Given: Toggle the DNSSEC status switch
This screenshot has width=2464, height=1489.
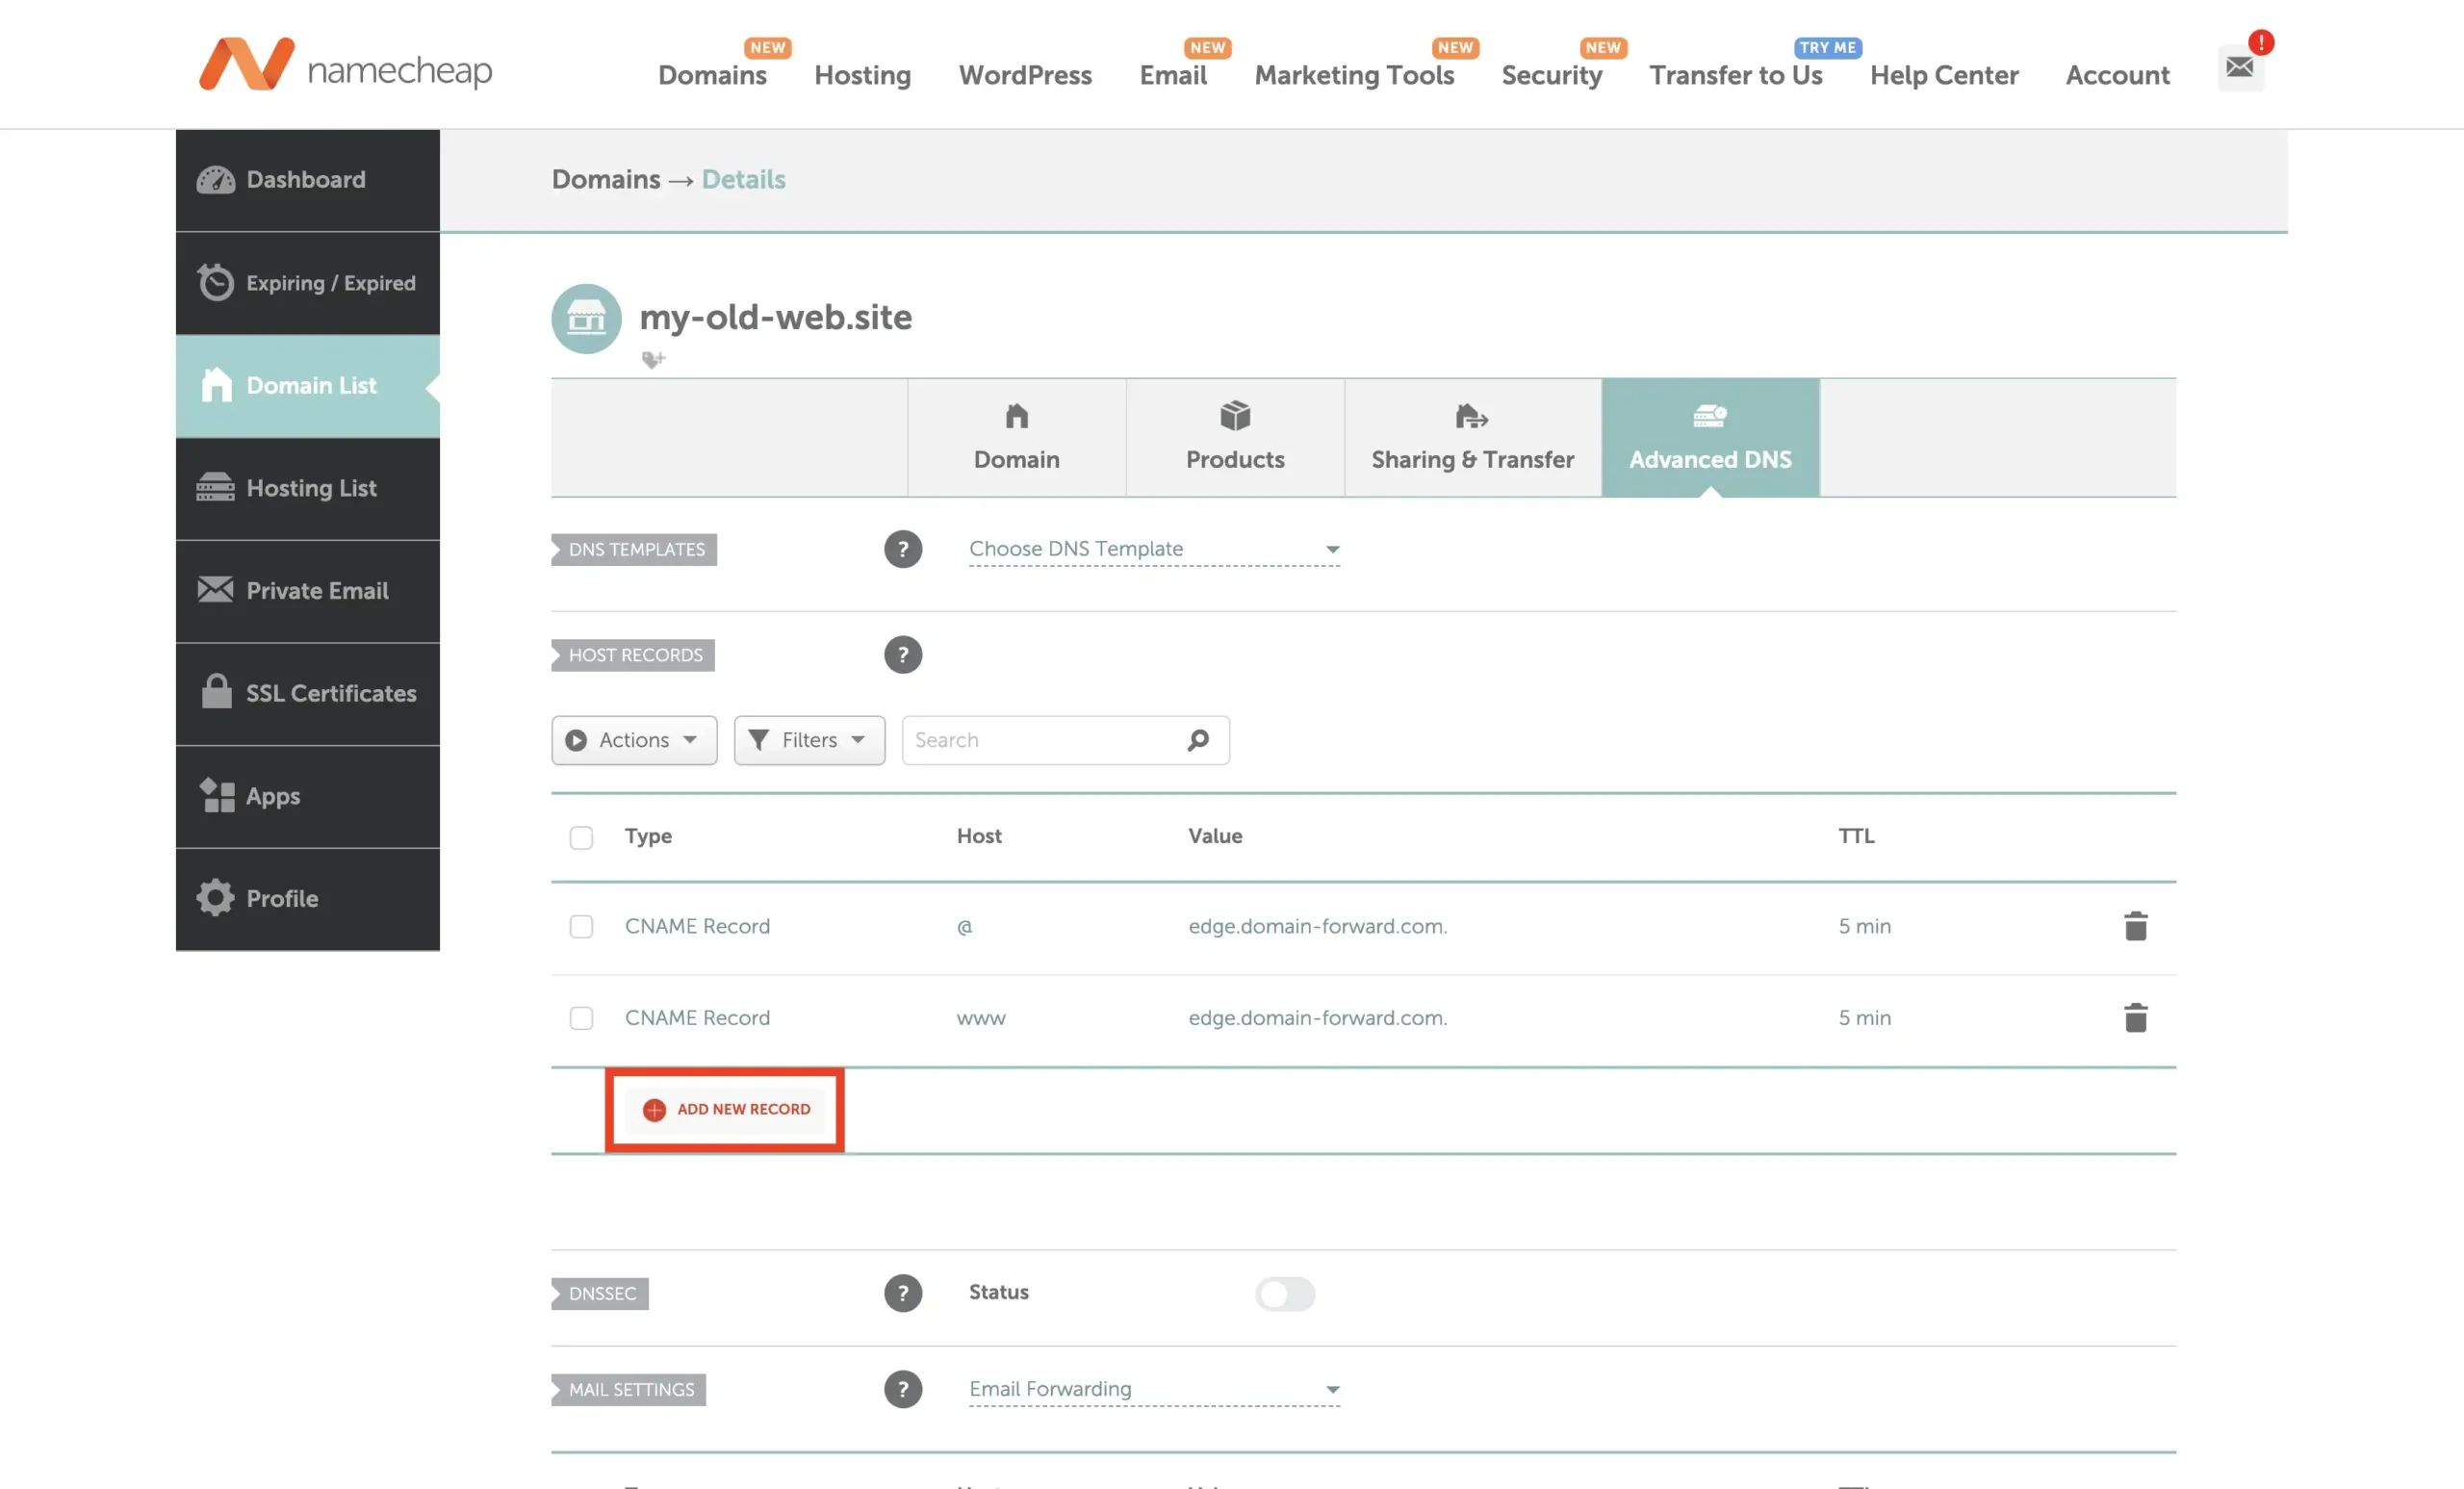Looking at the screenshot, I should [1283, 1294].
